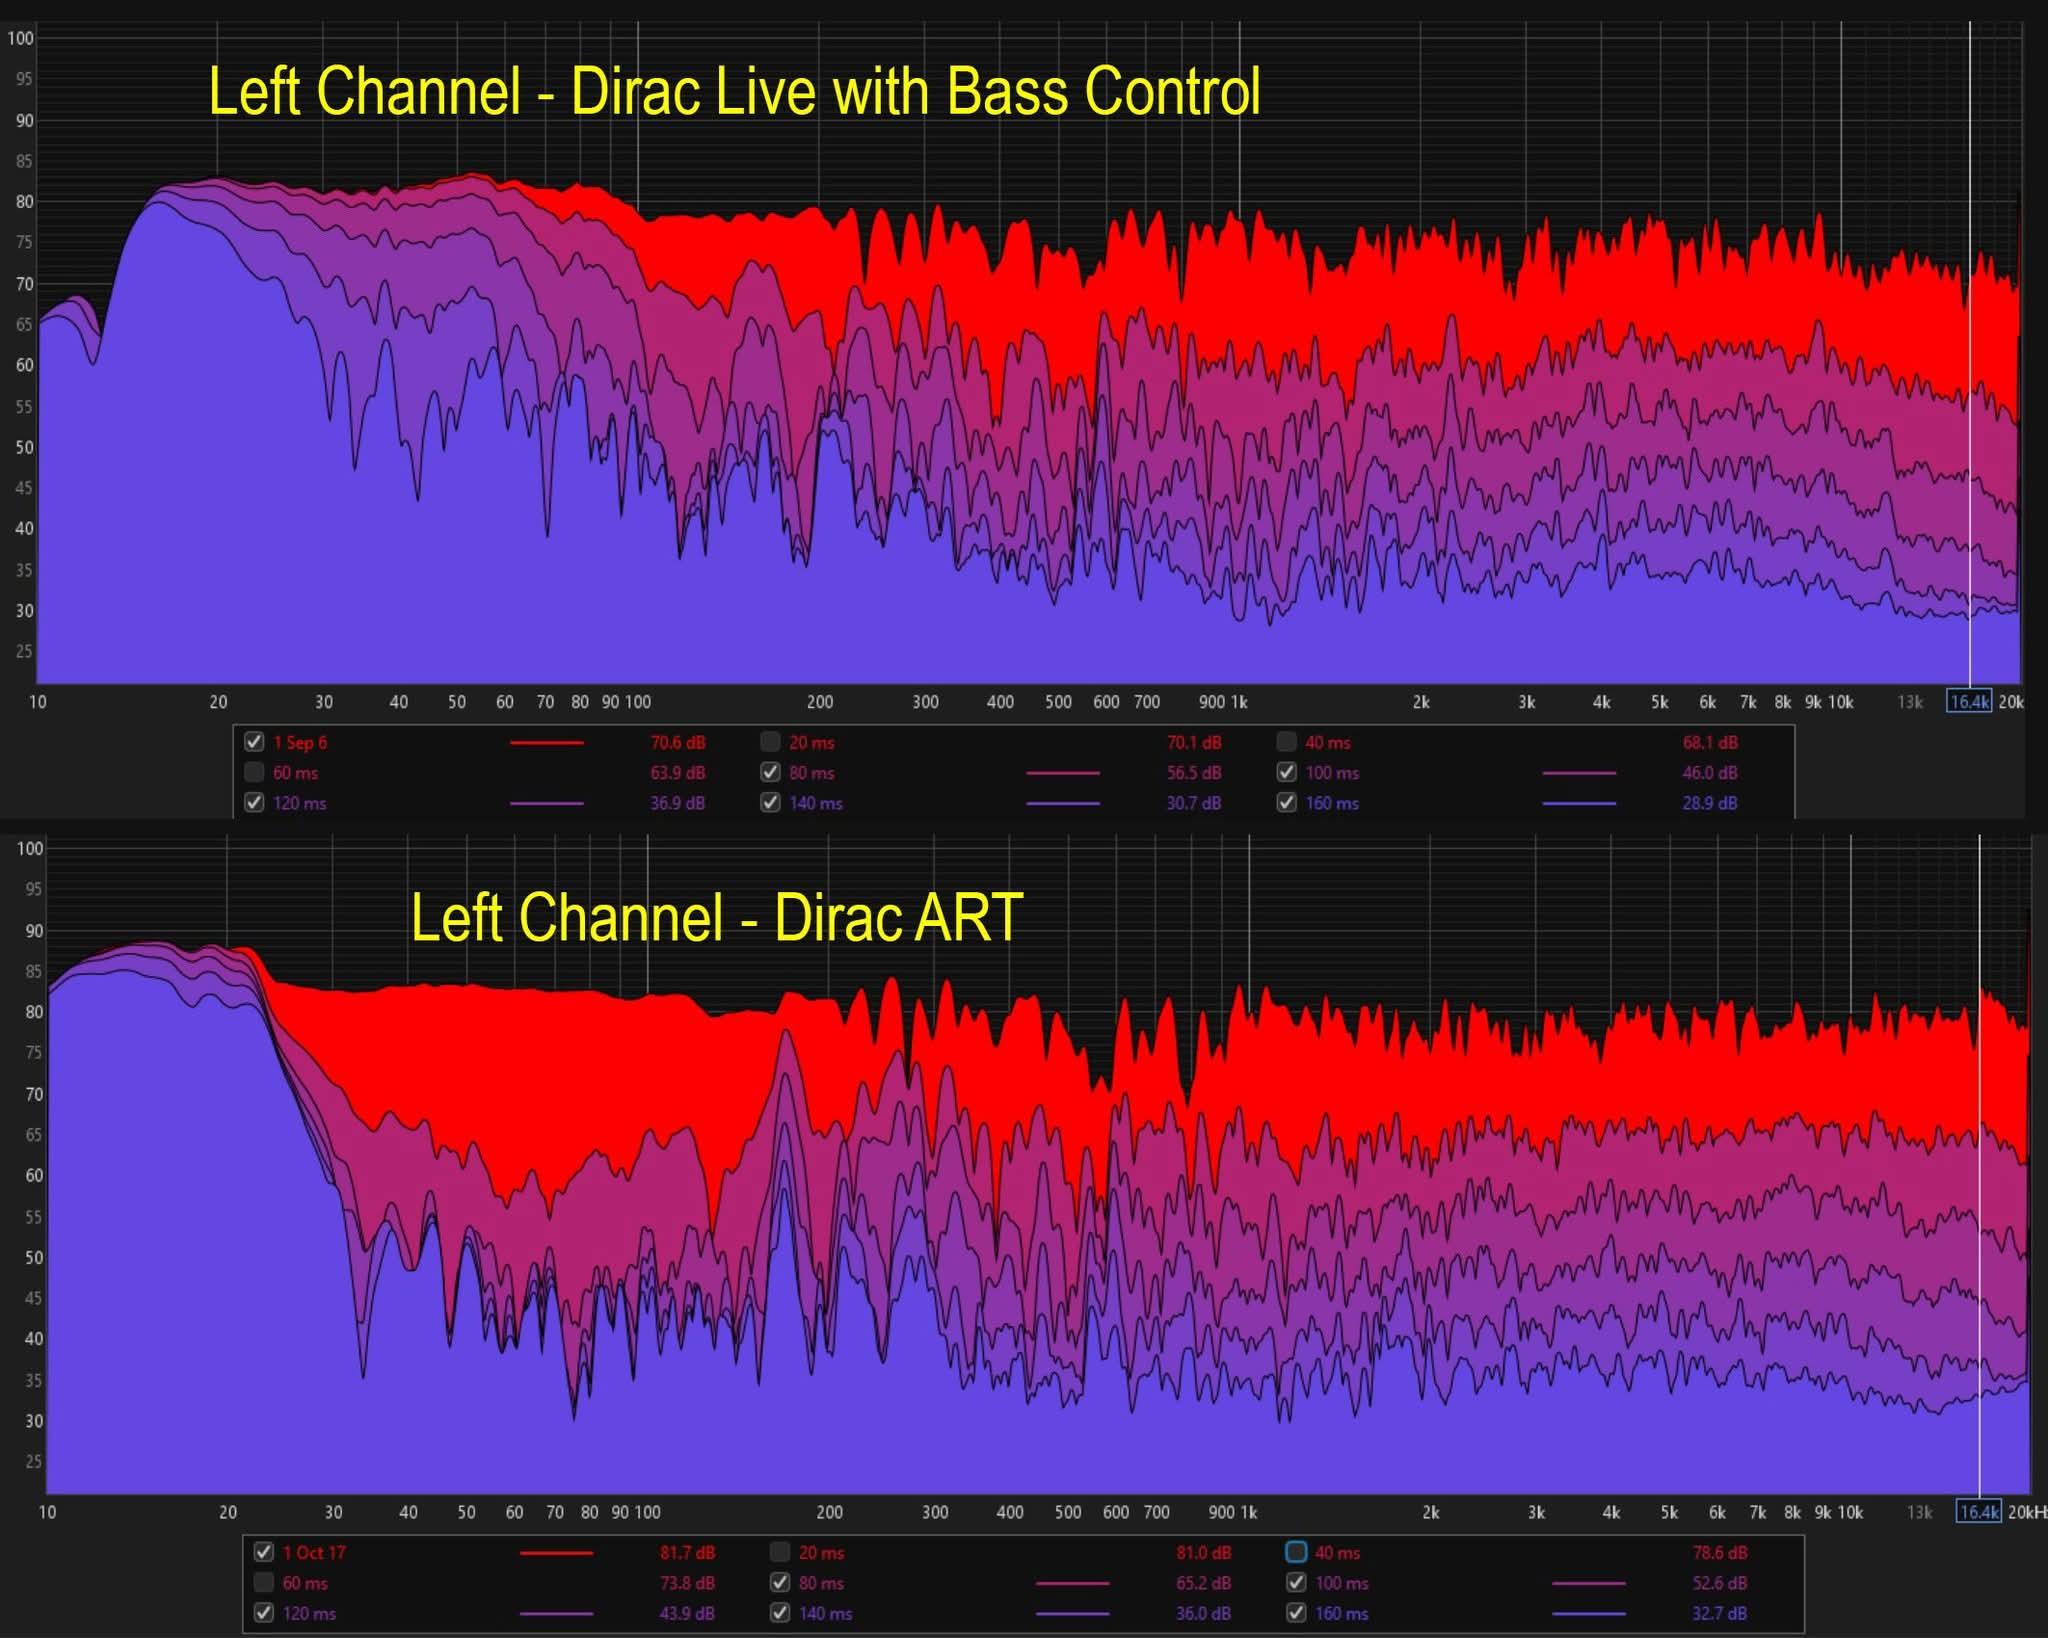
Task: Hide the 140 ms trace in bottom legend
Action: (x=780, y=1612)
